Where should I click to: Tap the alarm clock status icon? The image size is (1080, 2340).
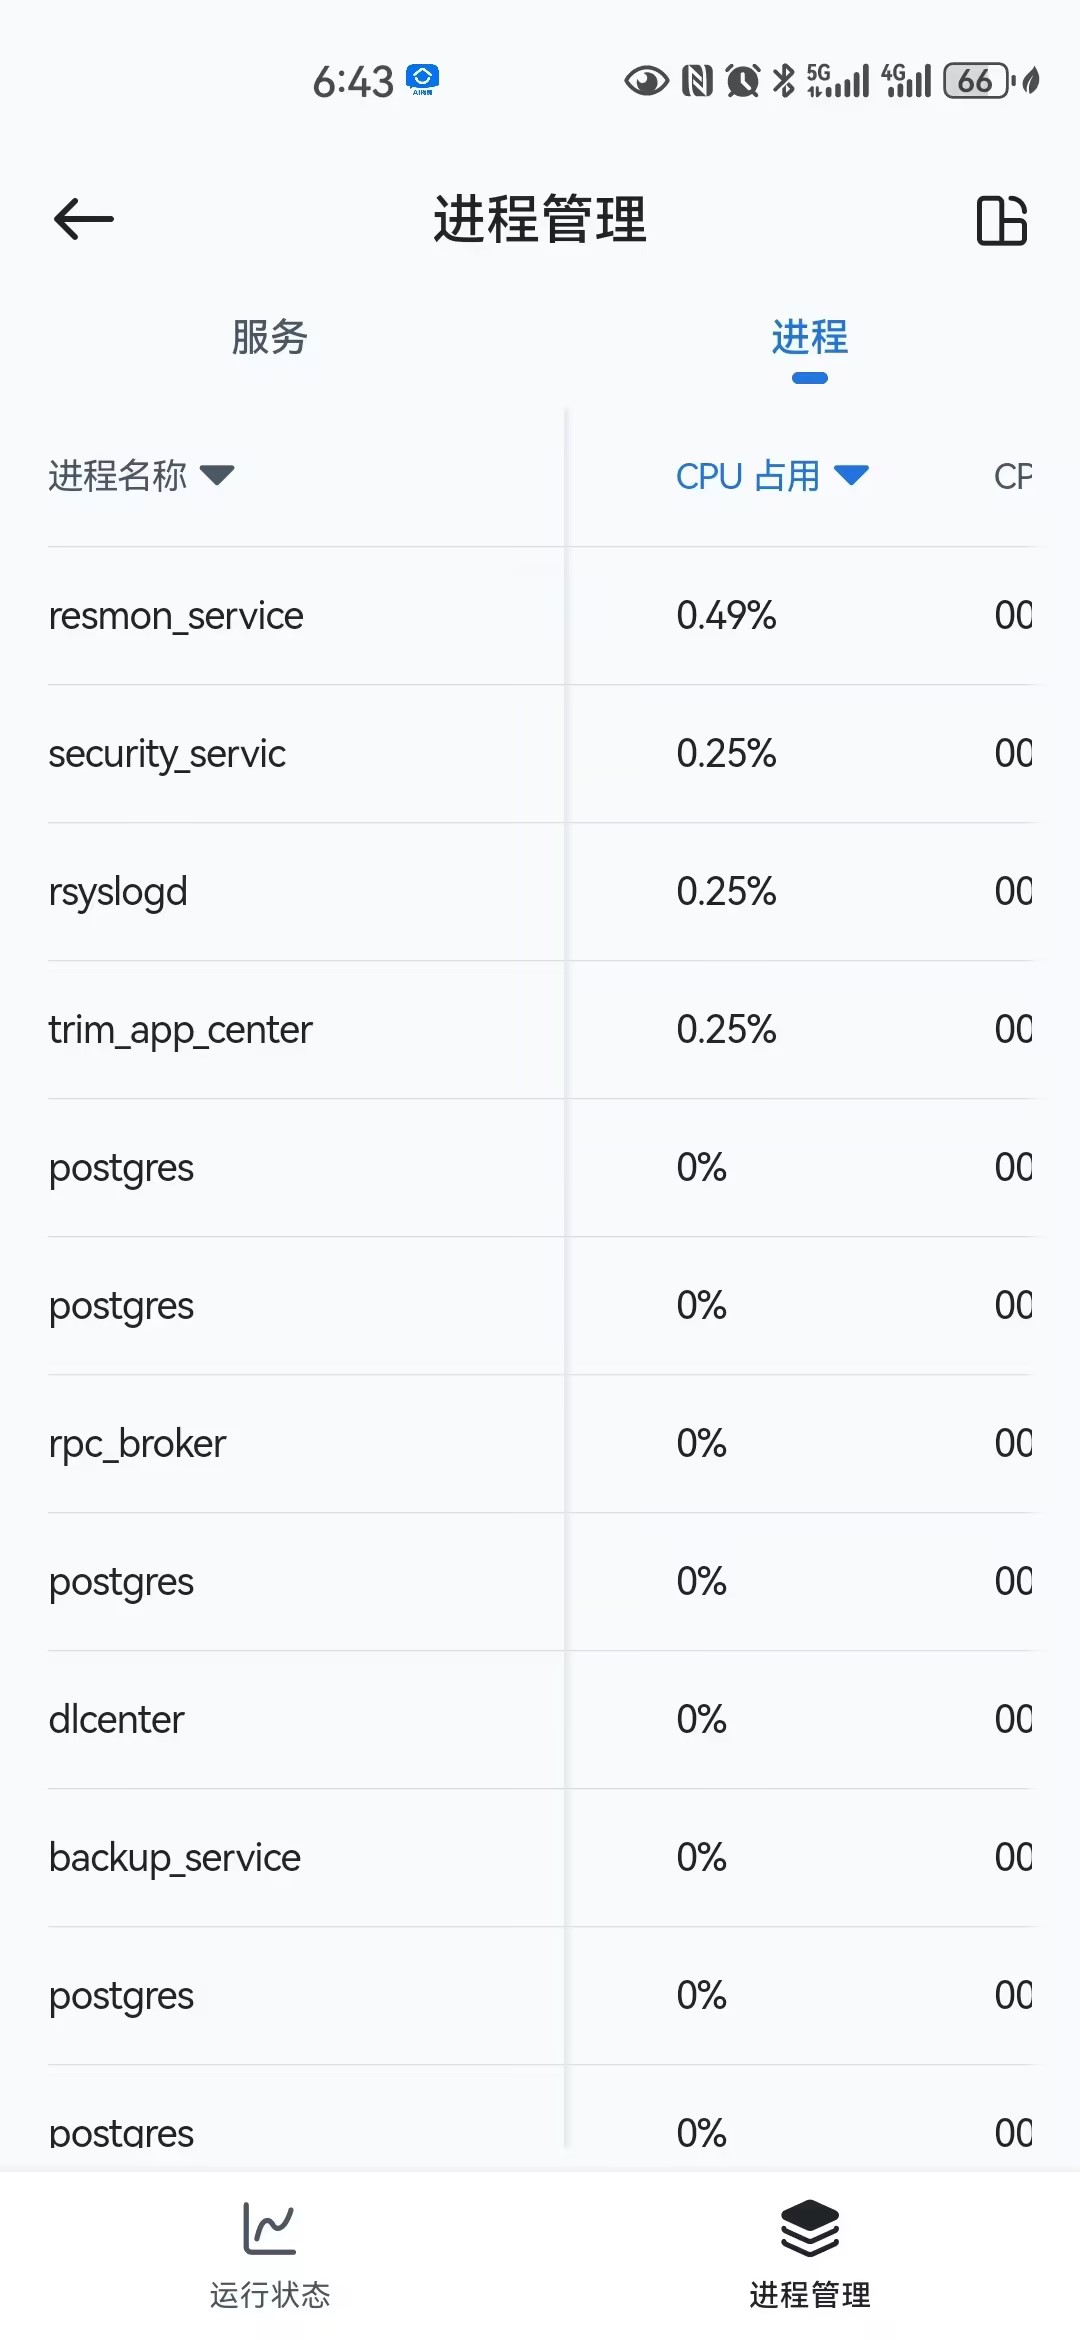pos(742,81)
